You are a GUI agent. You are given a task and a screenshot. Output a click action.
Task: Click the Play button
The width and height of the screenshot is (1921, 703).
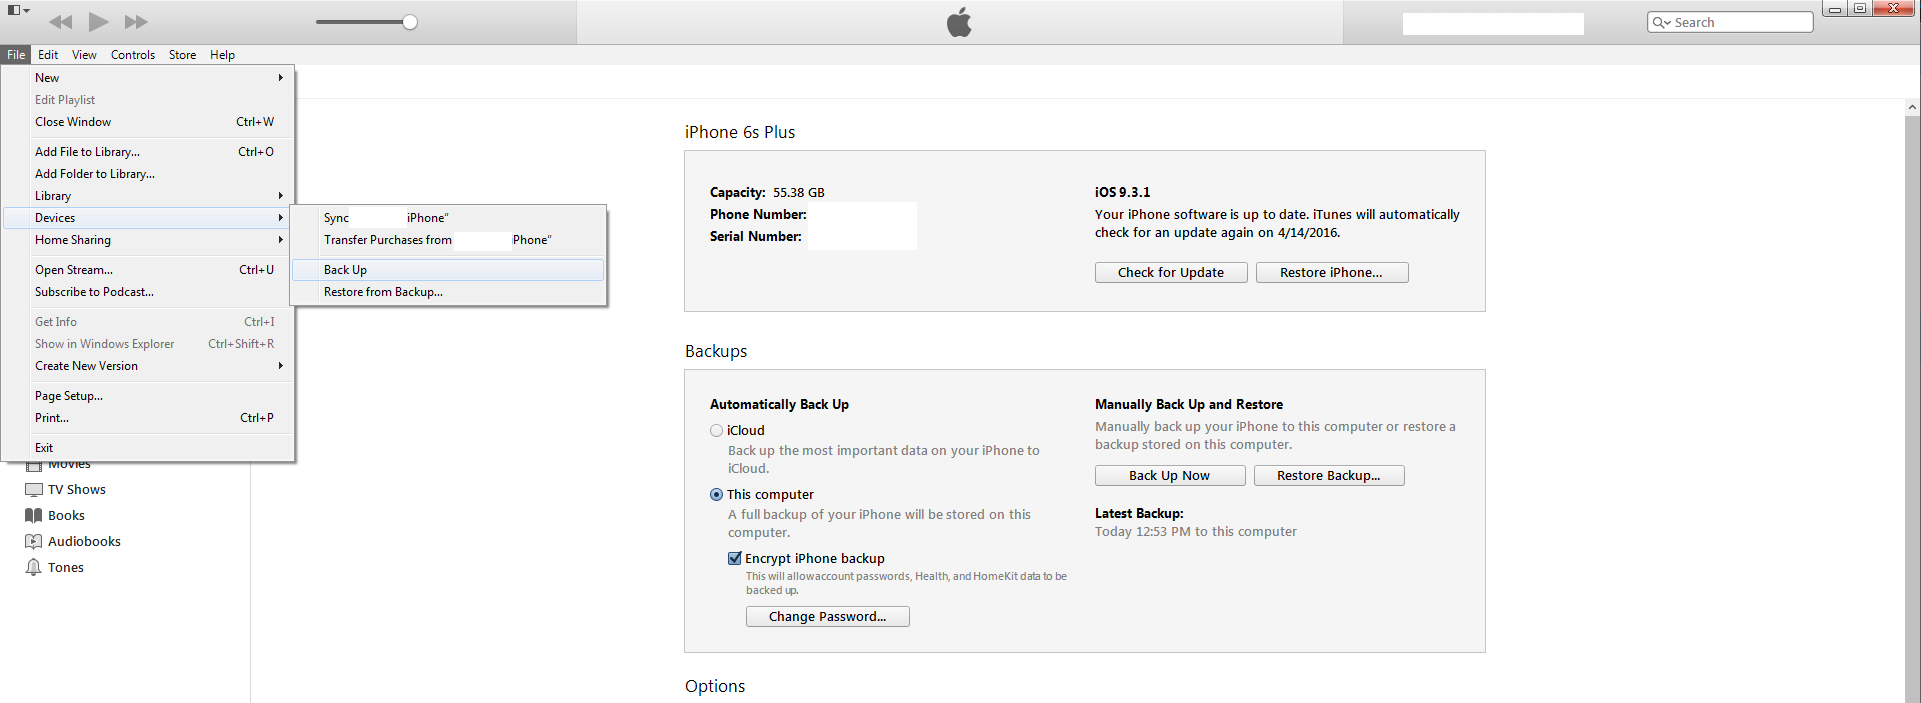coord(98,22)
